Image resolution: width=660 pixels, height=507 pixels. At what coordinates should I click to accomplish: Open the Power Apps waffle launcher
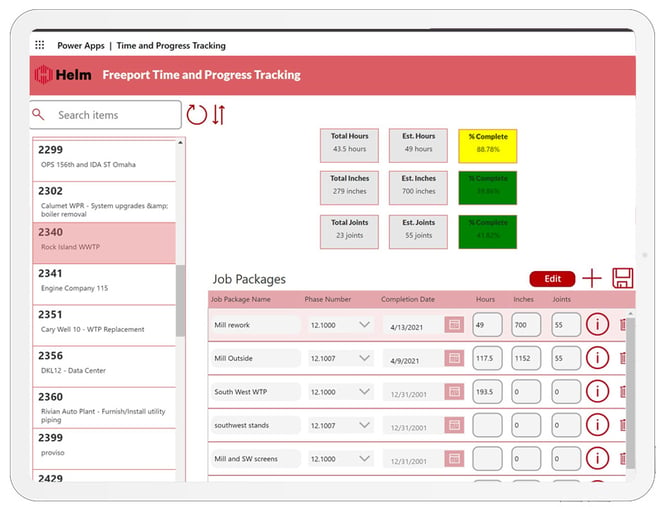40,45
